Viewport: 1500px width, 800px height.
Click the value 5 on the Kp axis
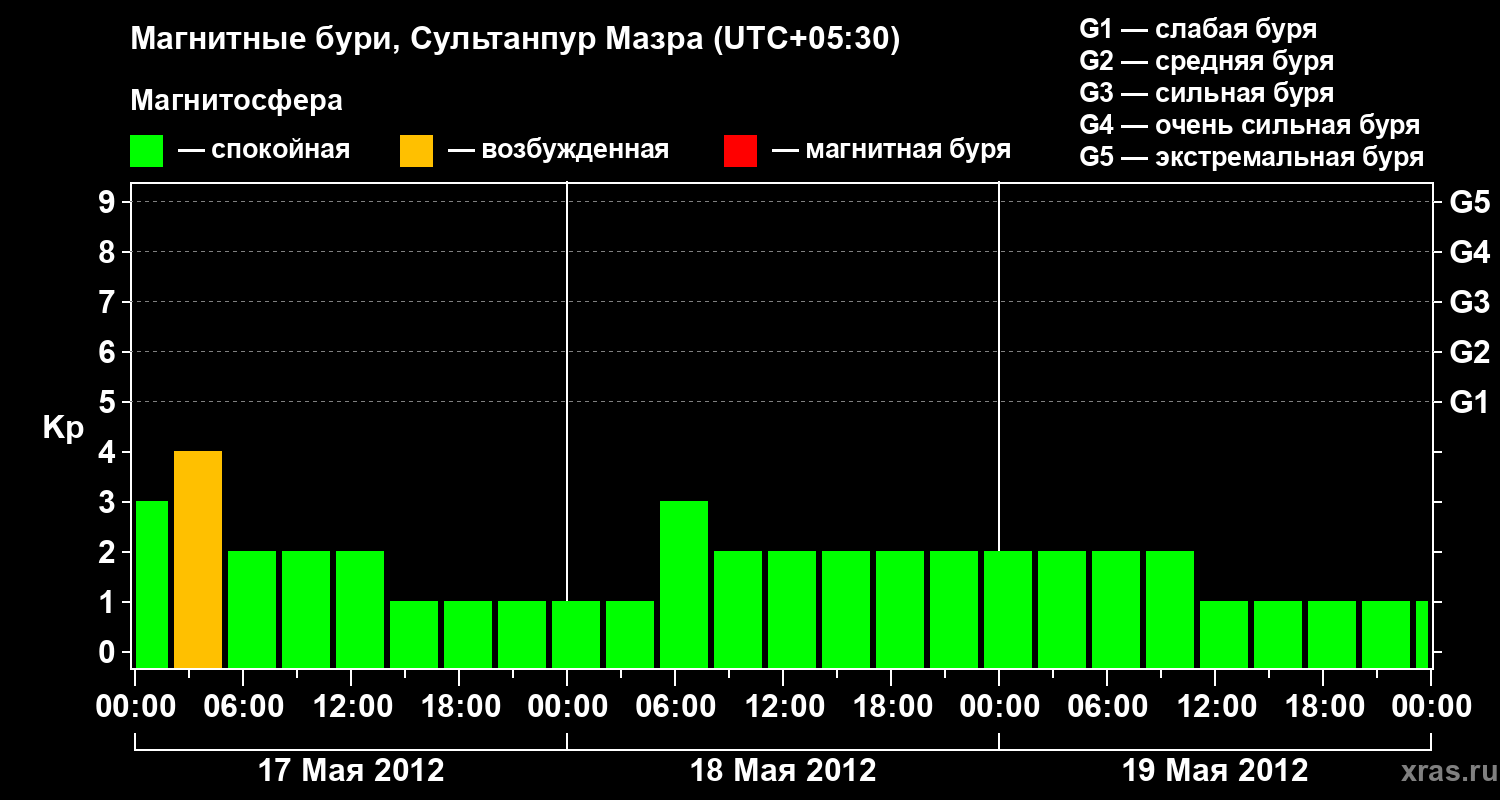tap(109, 402)
